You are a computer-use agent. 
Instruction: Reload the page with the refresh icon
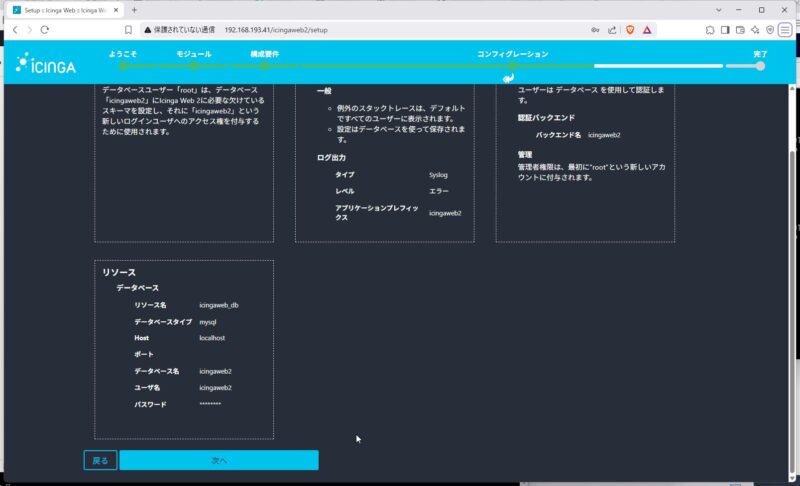44,30
